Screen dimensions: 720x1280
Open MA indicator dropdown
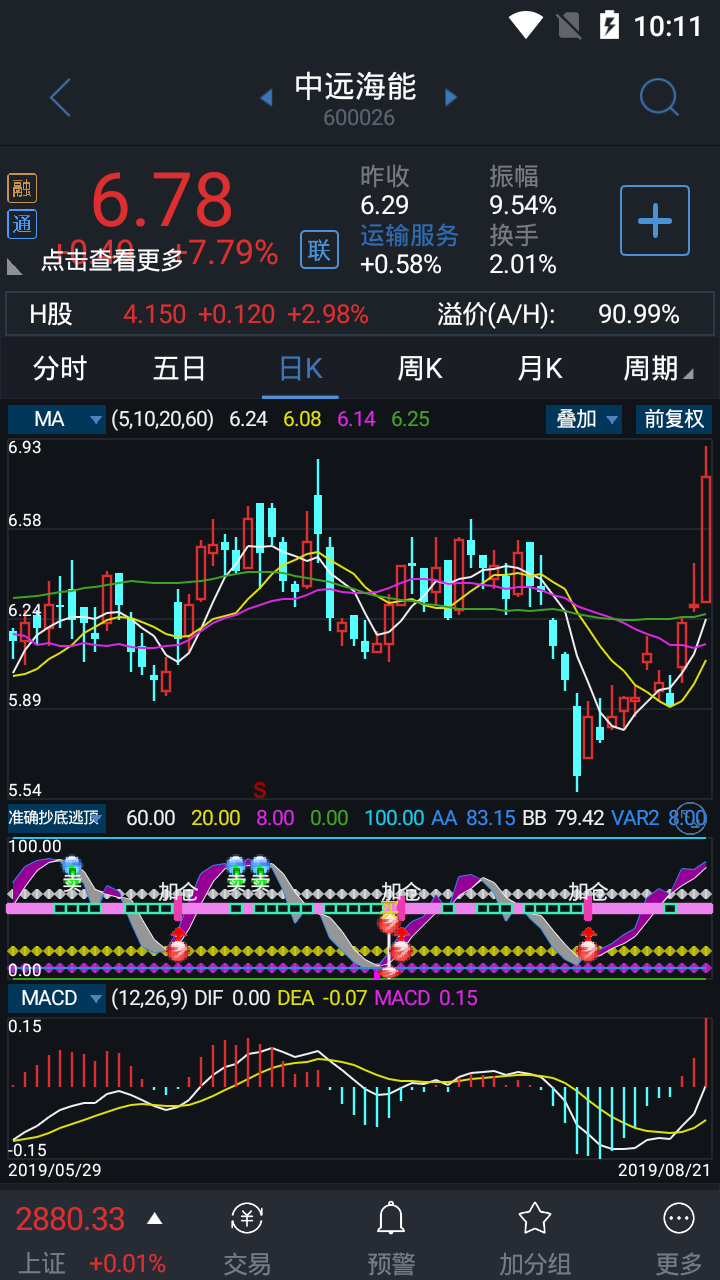pyautogui.click(x=57, y=419)
